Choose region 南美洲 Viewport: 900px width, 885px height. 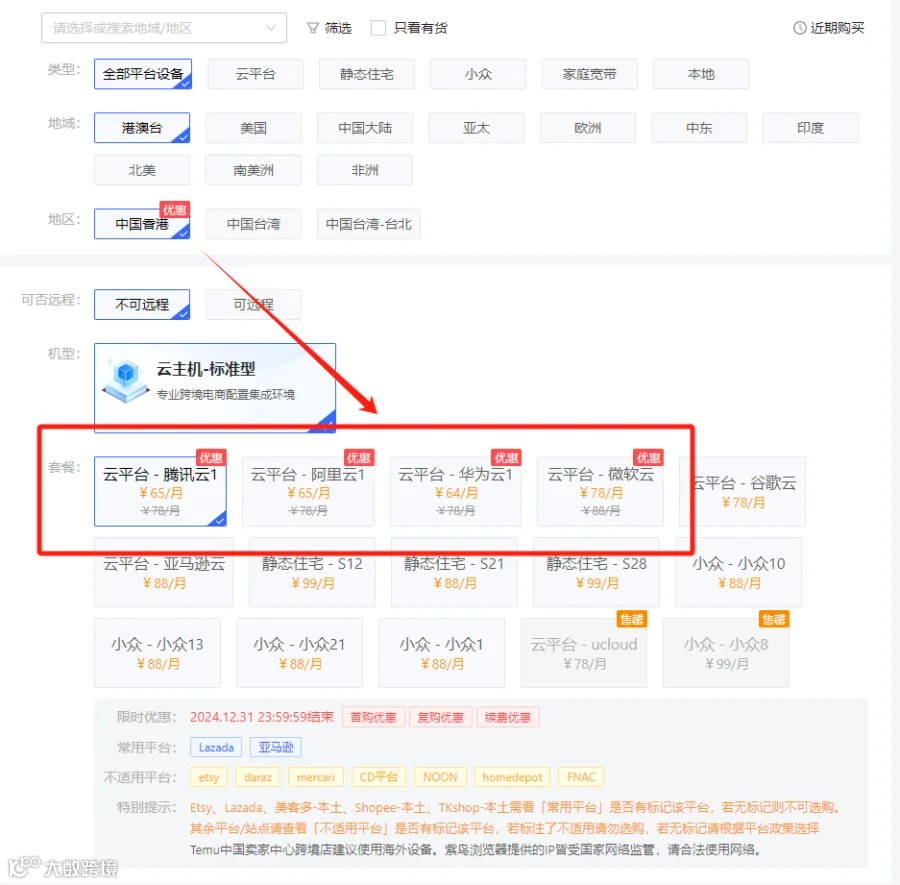253,170
